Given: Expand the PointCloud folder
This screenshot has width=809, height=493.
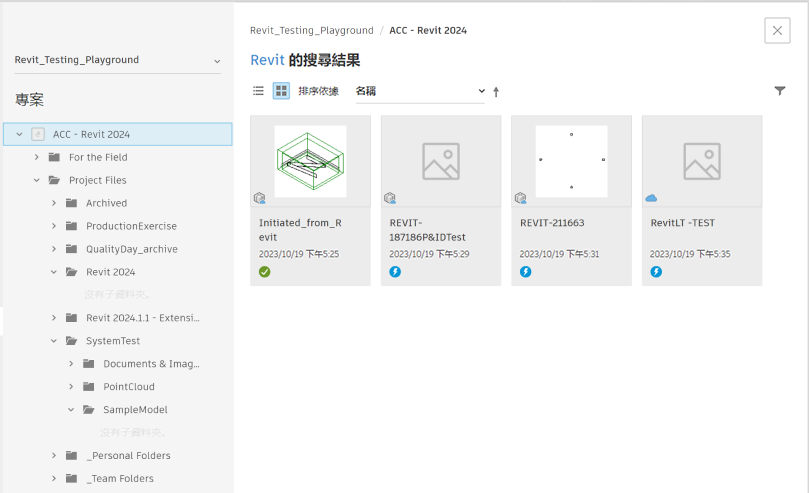Looking at the screenshot, I should 71,387.
